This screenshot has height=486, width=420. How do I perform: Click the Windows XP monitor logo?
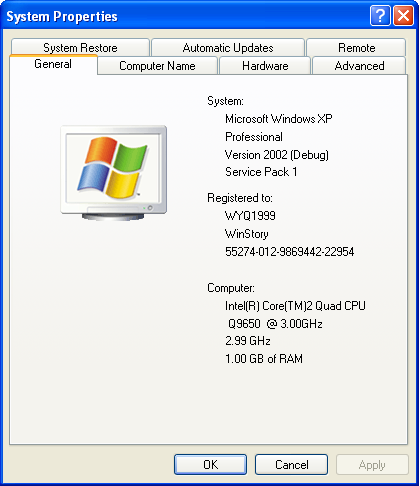point(113,173)
